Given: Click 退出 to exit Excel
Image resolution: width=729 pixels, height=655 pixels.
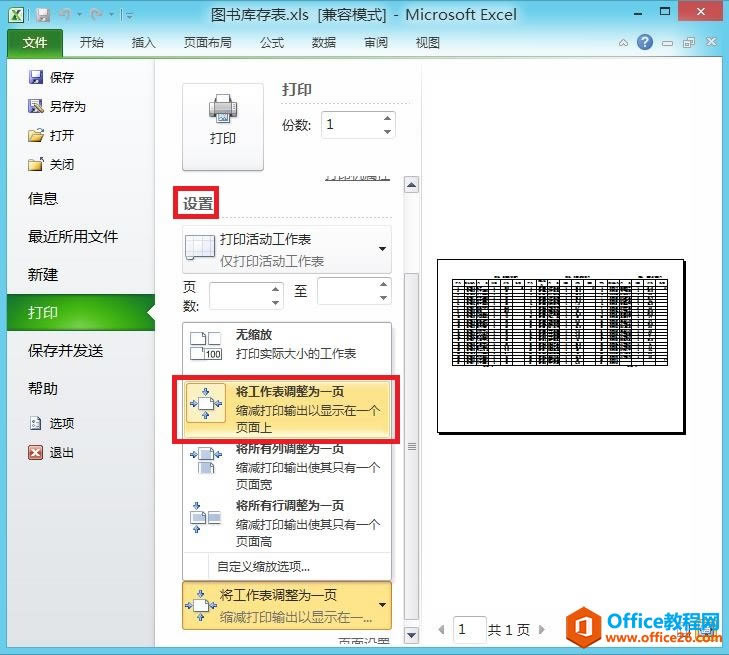Looking at the screenshot, I should tap(51, 452).
